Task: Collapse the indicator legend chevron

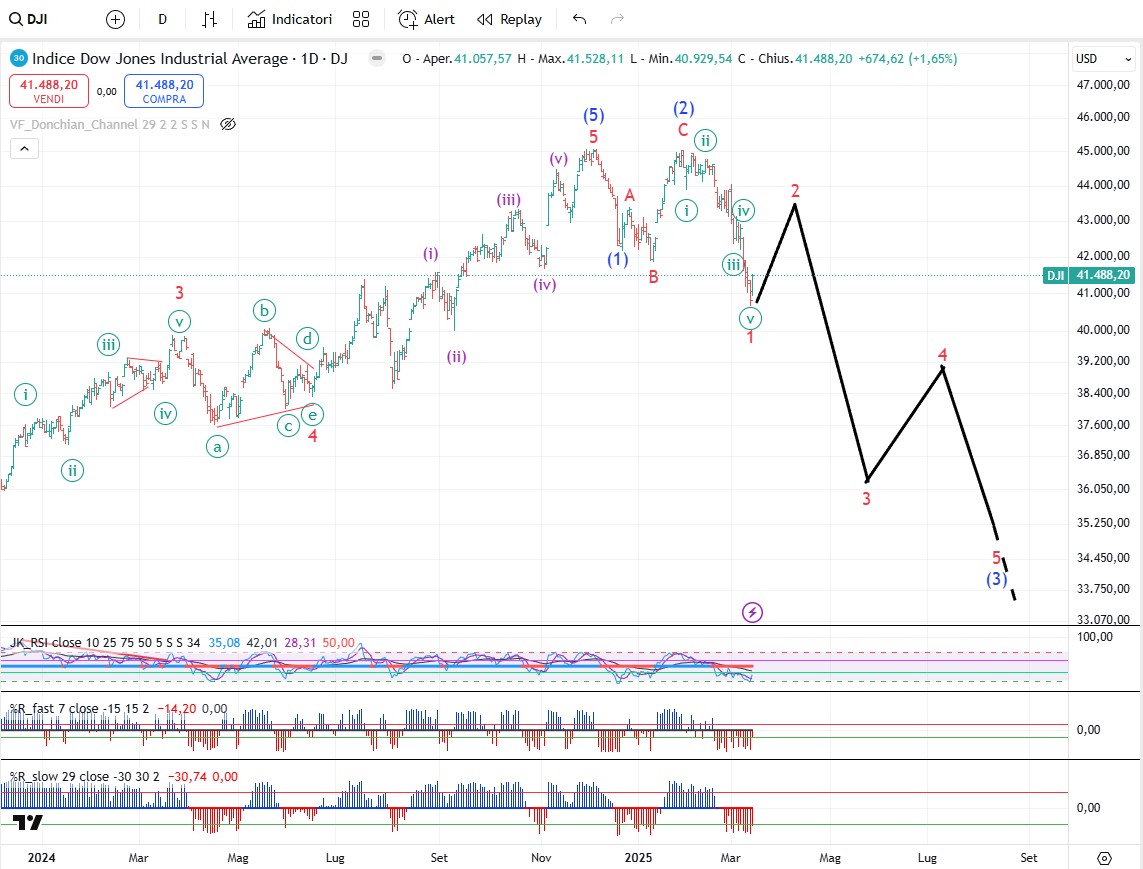Action: pyautogui.click(x=24, y=149)
